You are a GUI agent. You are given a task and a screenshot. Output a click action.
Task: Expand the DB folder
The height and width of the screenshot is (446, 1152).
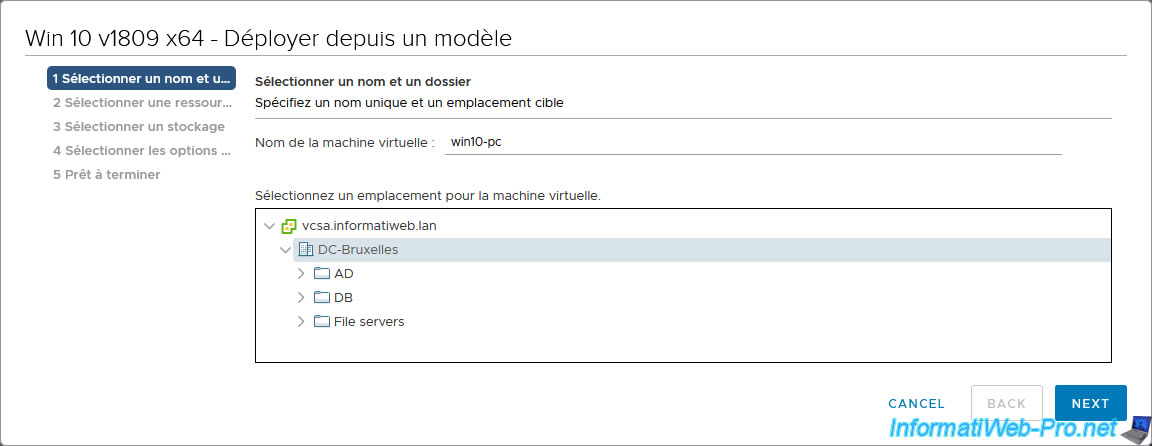pos(301,298)
